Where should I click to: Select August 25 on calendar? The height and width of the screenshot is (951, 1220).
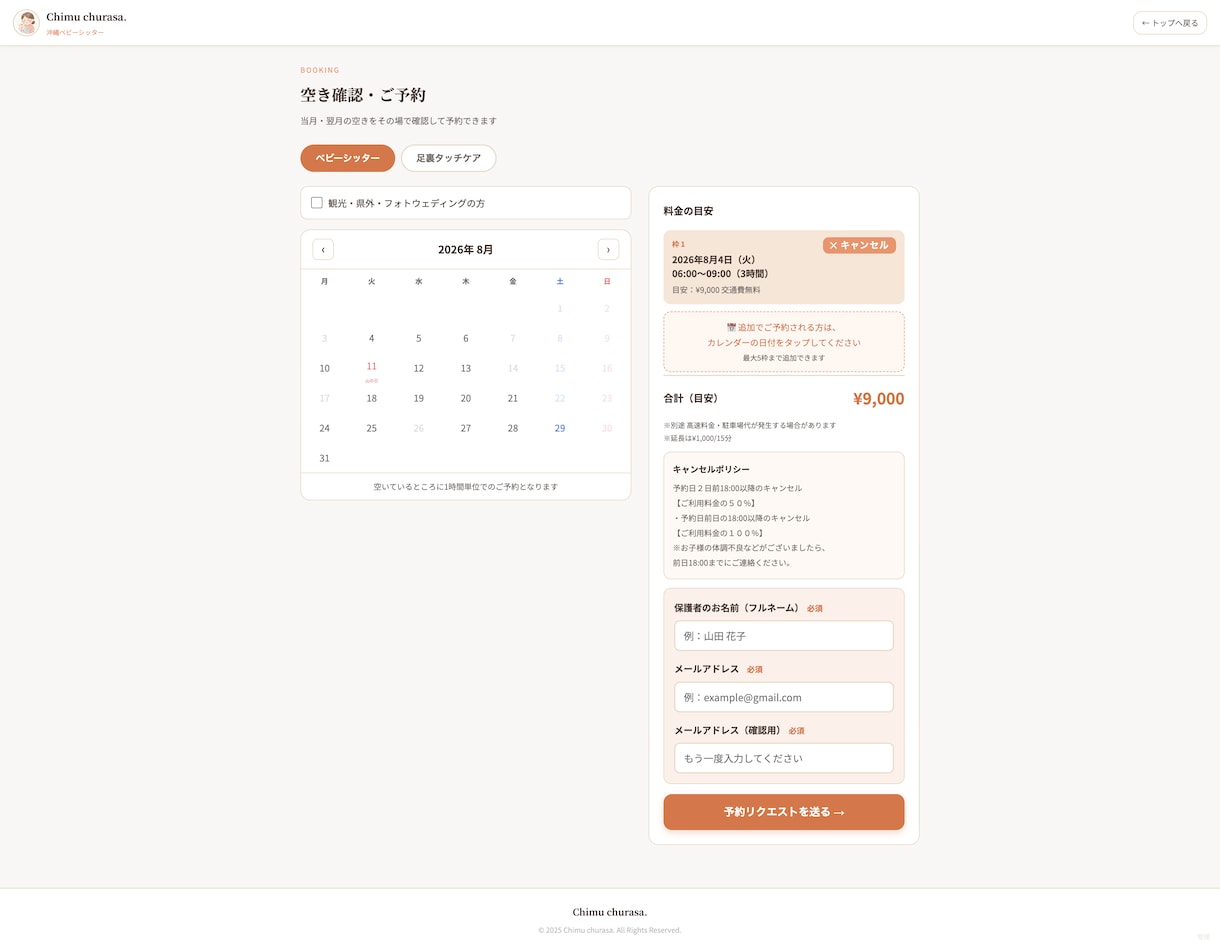tap(371, 428)
